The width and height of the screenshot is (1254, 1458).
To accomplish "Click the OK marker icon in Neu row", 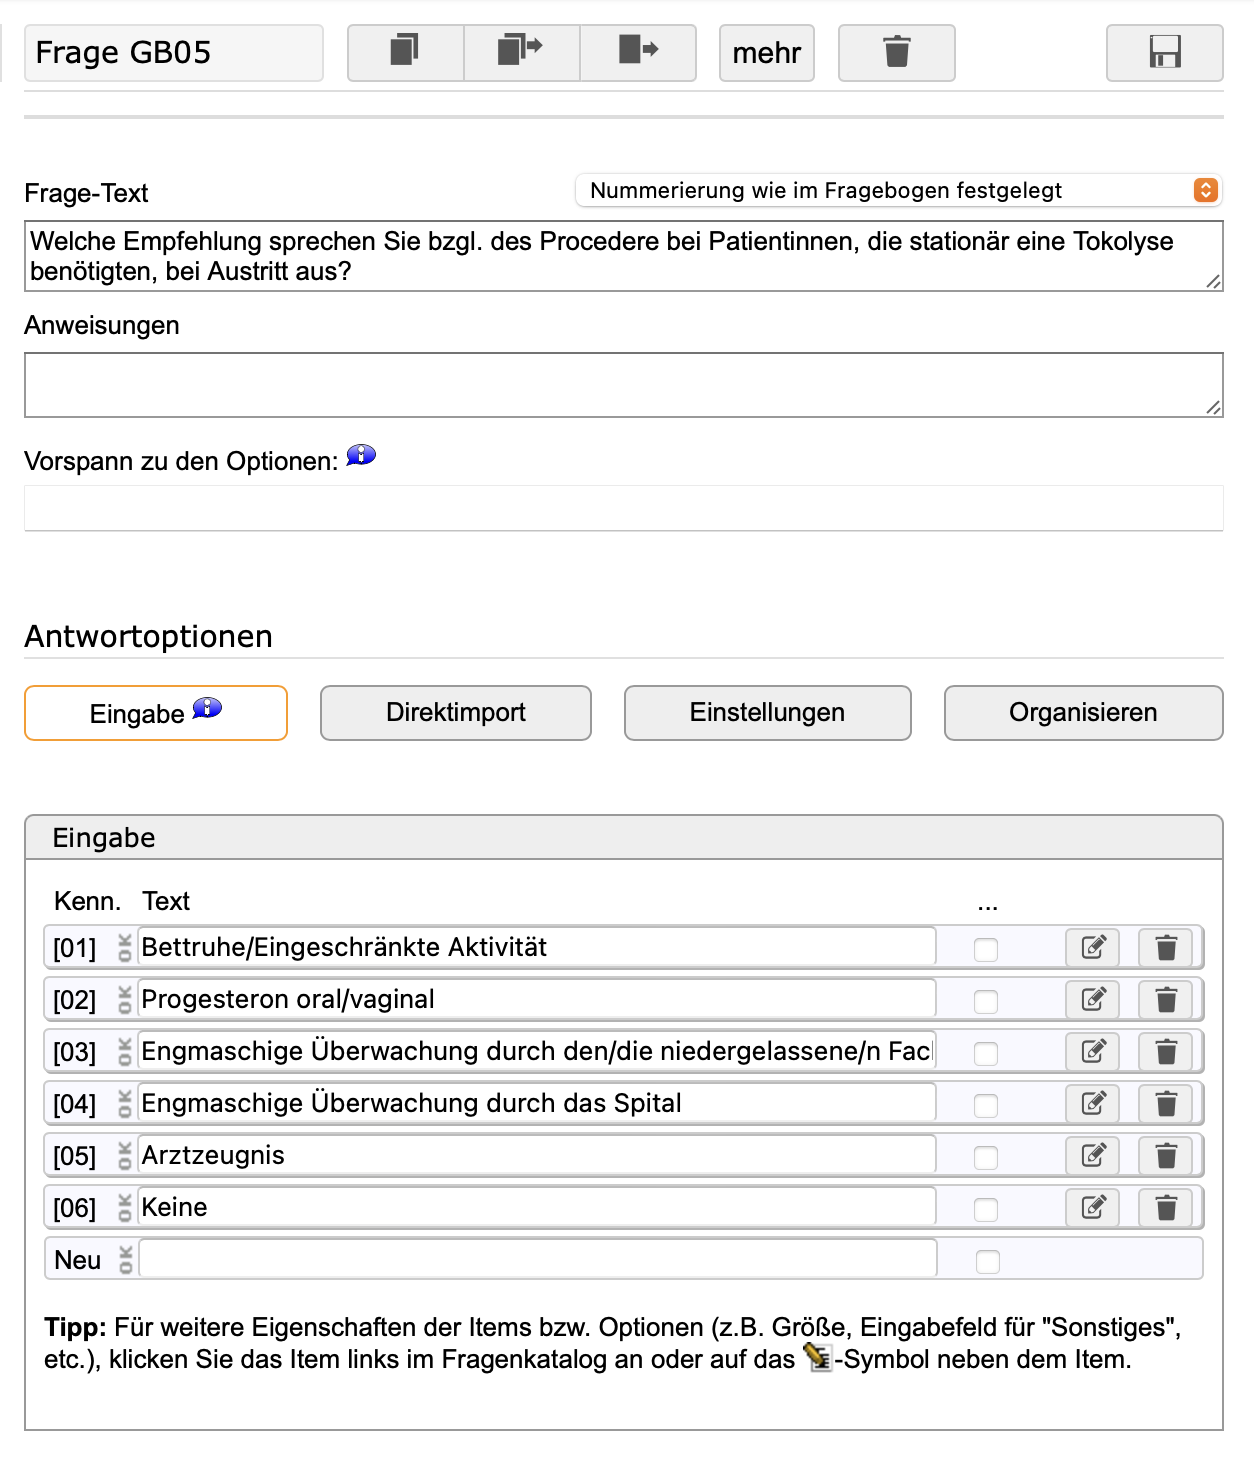I will pos(126,1260).
